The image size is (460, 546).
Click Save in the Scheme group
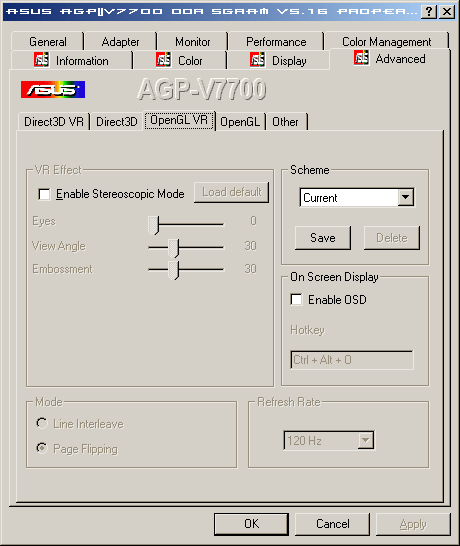coord(323,238)
